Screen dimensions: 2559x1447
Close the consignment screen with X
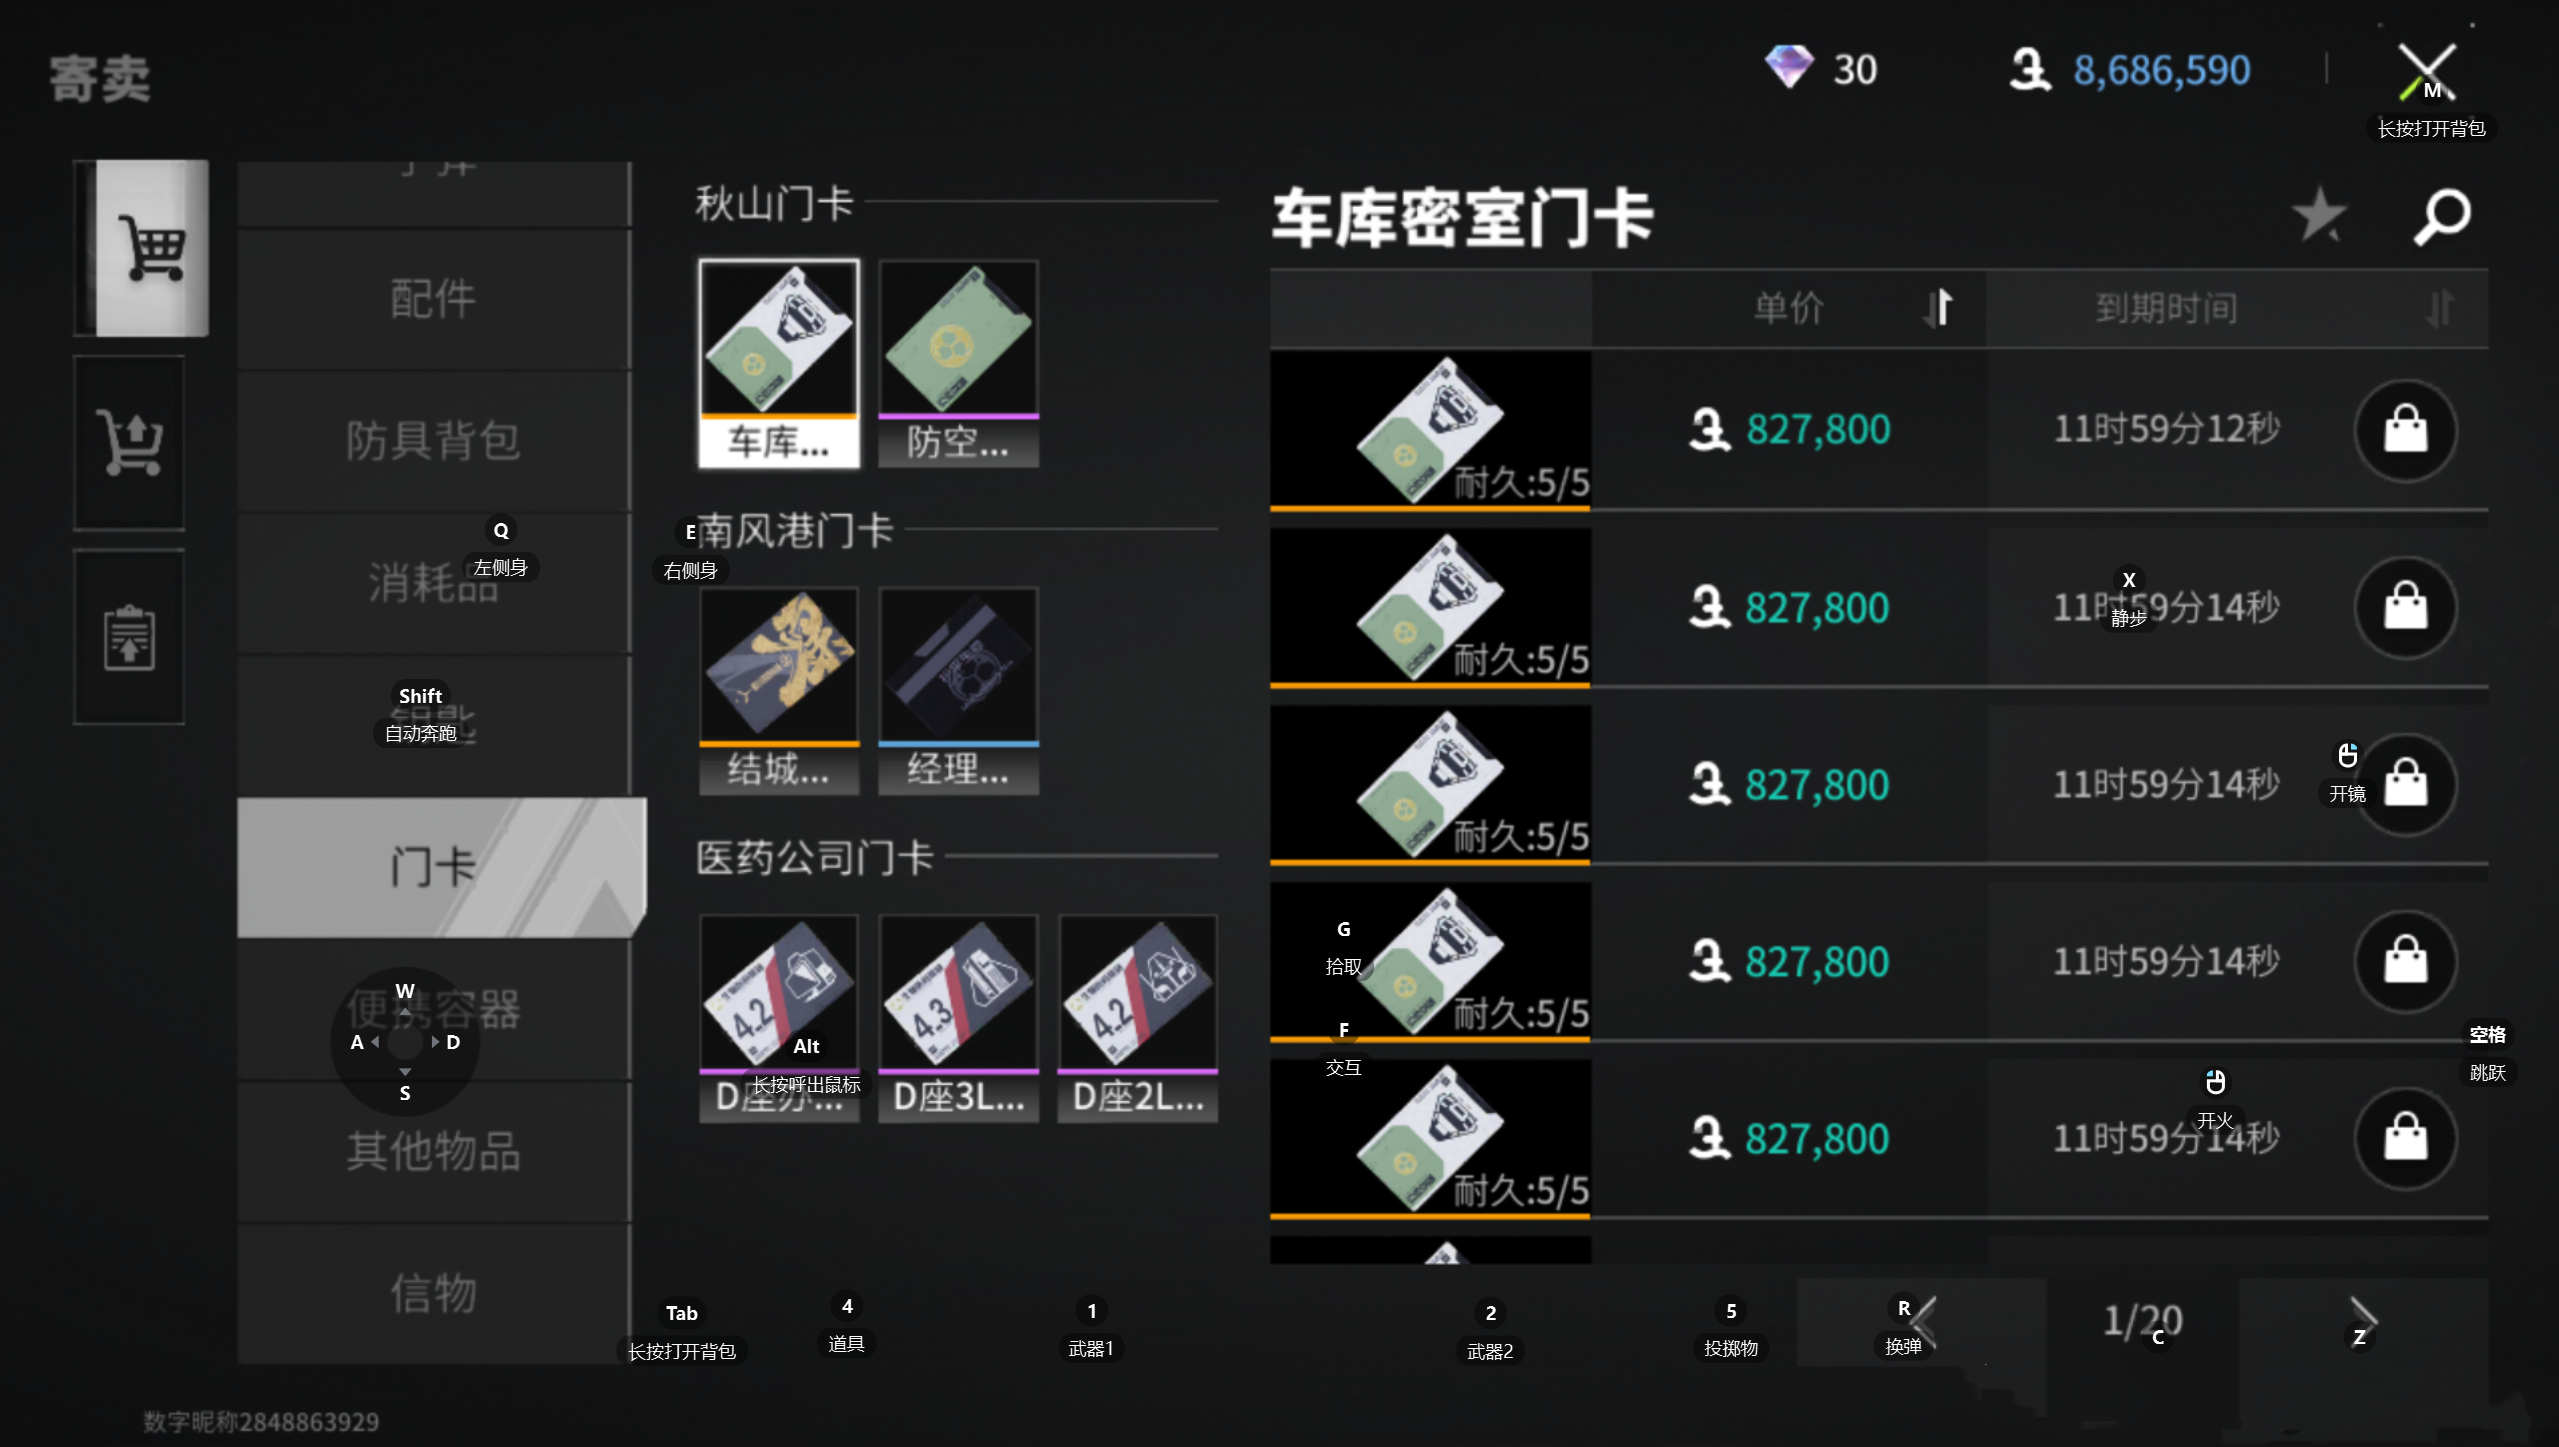point(2426,70)
